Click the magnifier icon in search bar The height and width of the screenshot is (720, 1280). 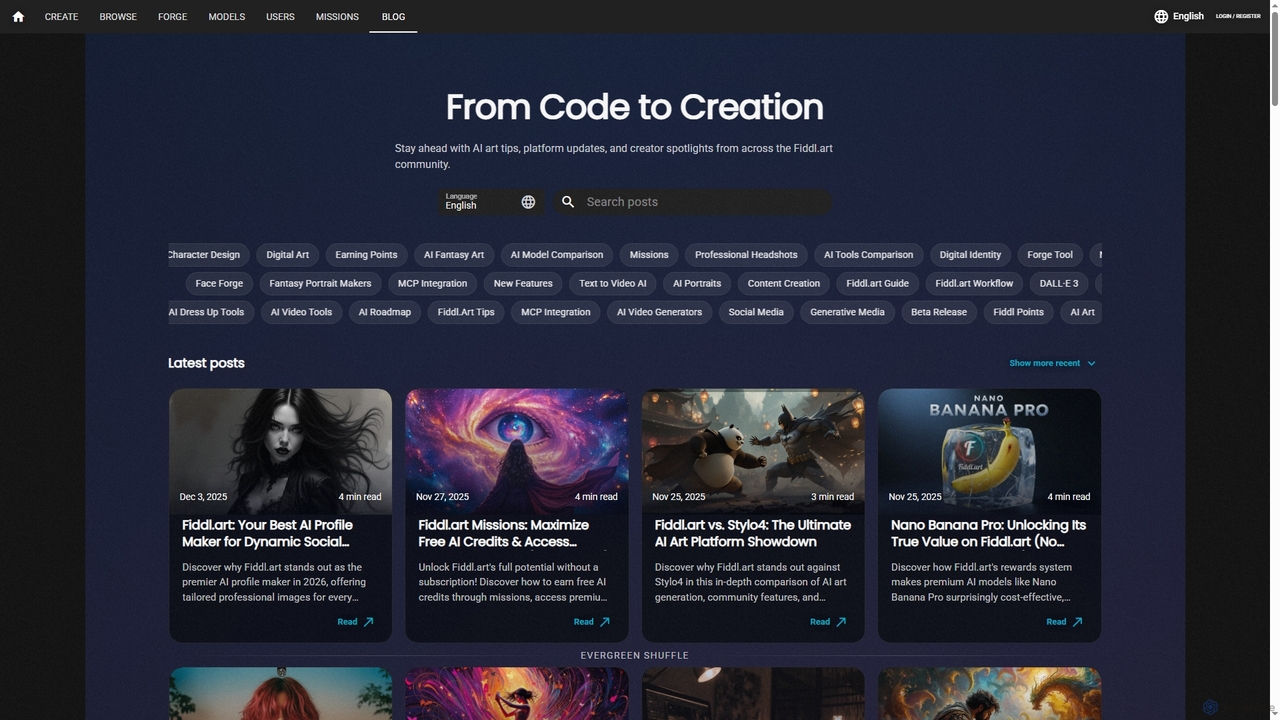[568, 202]
